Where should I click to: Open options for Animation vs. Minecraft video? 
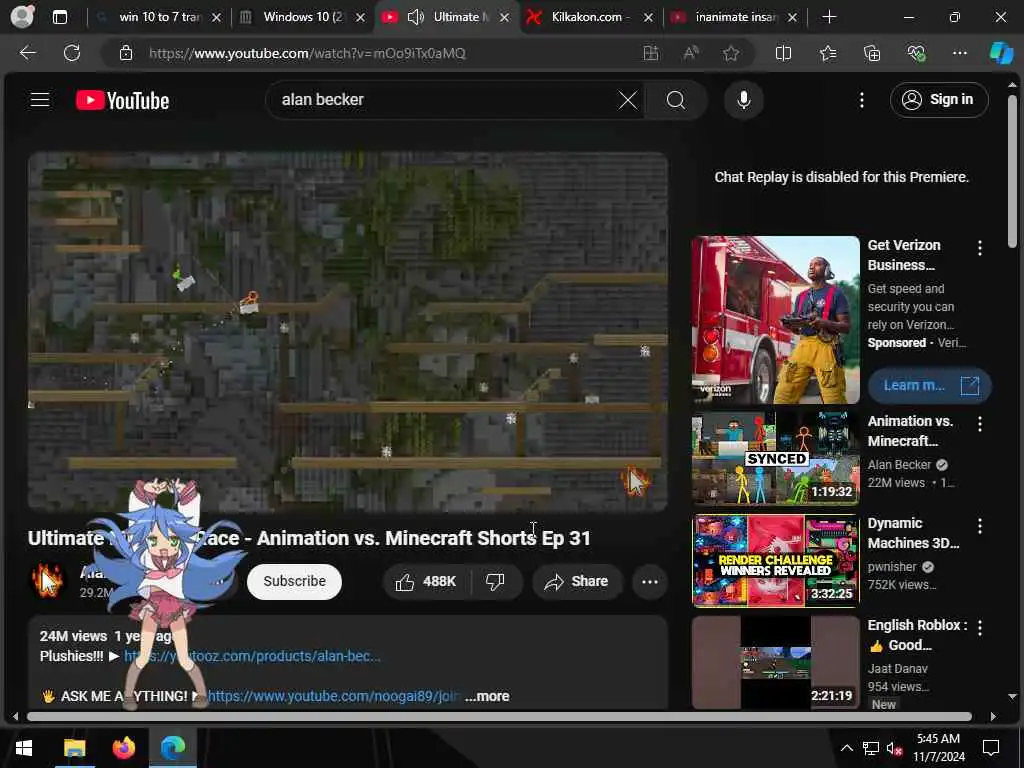pyautogui.click(x=980, y=424)
